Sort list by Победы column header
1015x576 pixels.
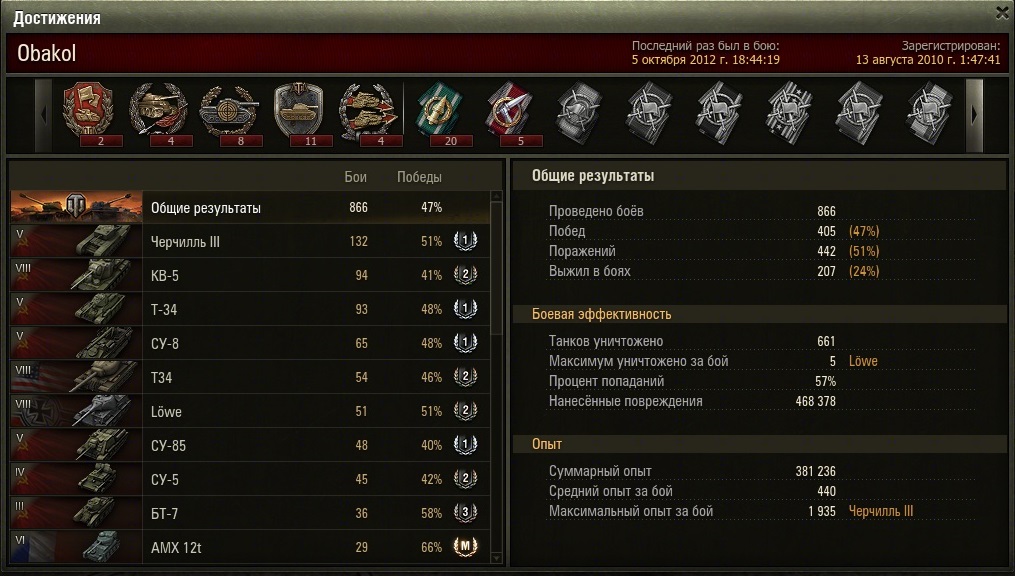(419, 177)
